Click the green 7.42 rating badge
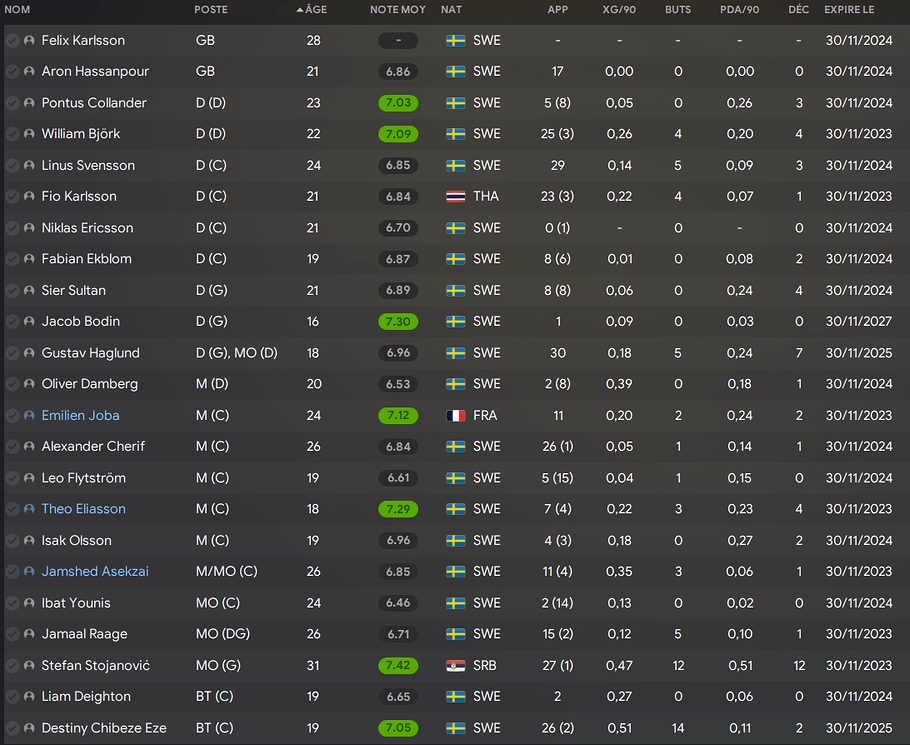The width and height of the screenshot is (910, 745). [398, 666]
